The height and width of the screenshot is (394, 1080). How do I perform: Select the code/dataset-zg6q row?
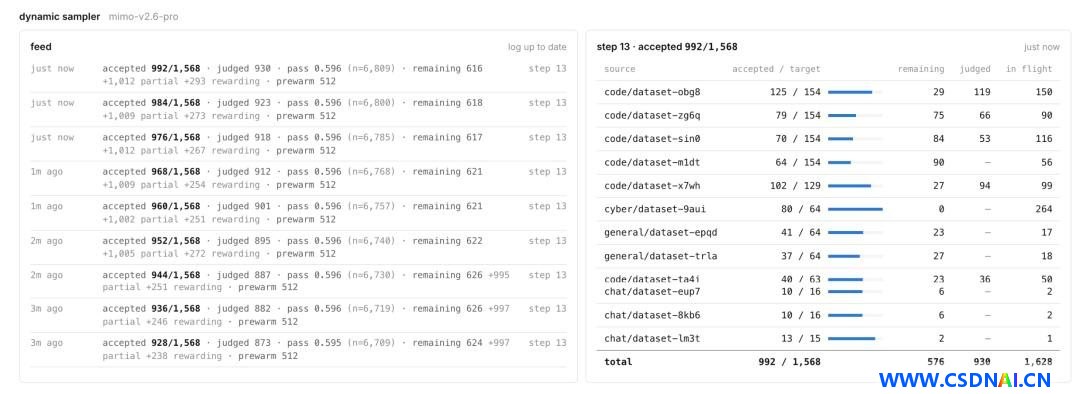click(x=828, y=116)
